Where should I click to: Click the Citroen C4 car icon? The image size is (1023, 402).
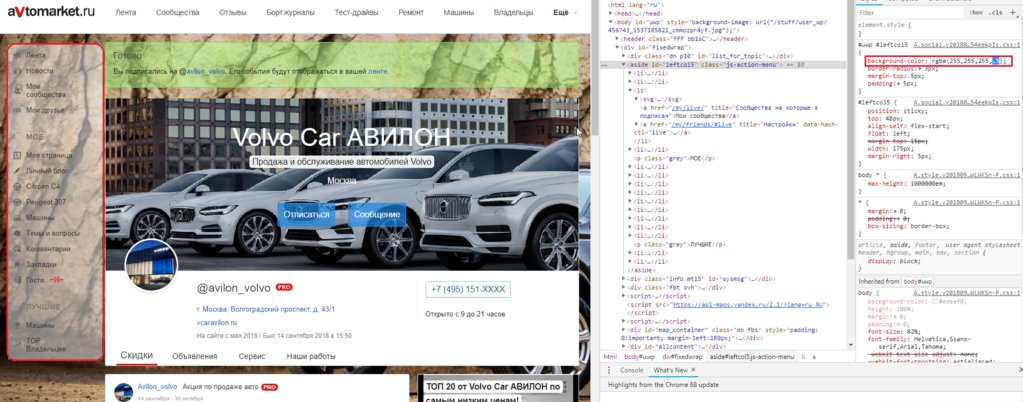tap(16, 187)
